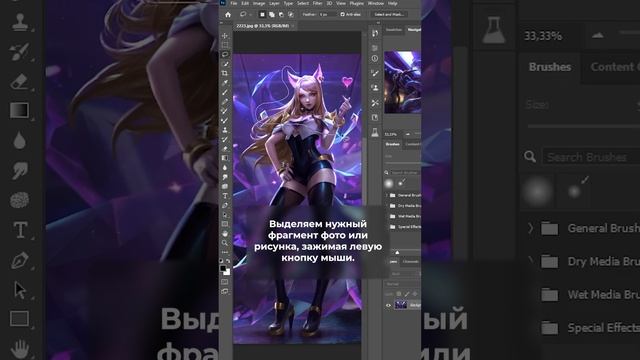
Task: Enable Intersect with selection mode in options bar
Action: [291, 14]
